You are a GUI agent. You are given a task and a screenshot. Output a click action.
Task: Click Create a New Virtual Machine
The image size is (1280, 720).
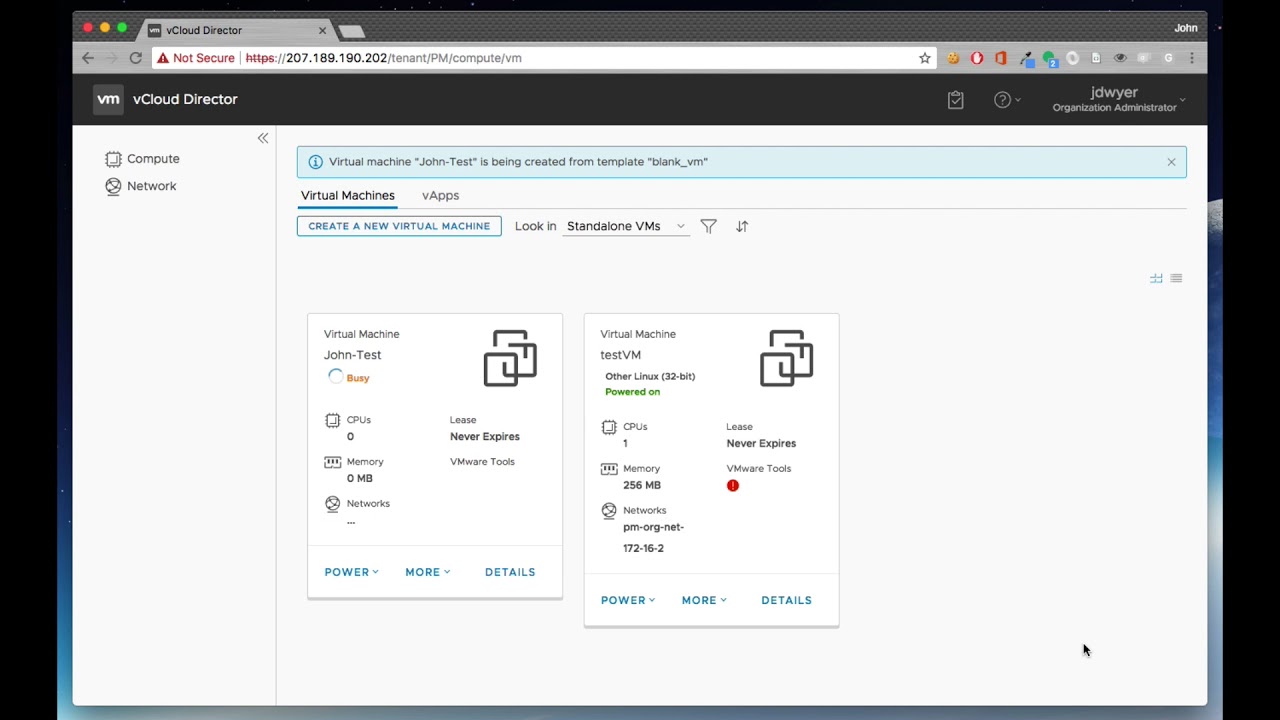coord(399,226)
